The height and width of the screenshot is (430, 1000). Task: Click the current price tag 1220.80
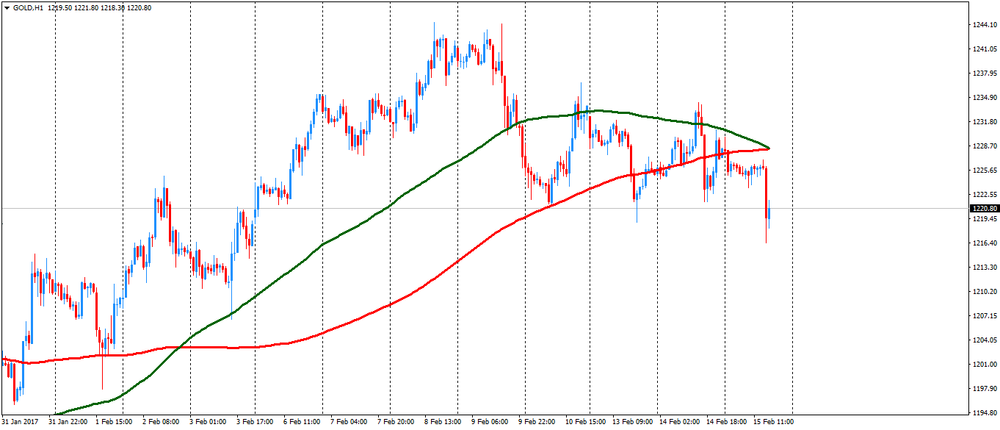pos(983,208)
